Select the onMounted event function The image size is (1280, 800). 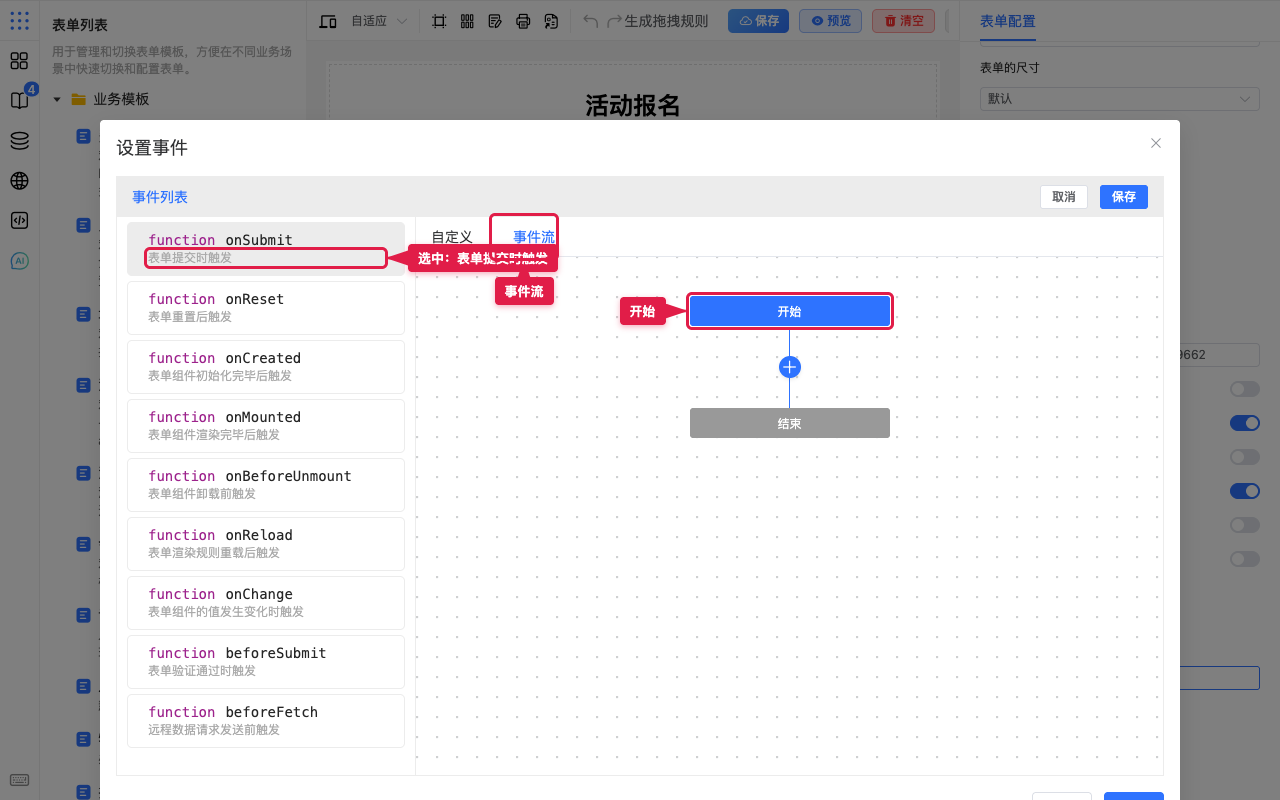(x=266, y=425)
